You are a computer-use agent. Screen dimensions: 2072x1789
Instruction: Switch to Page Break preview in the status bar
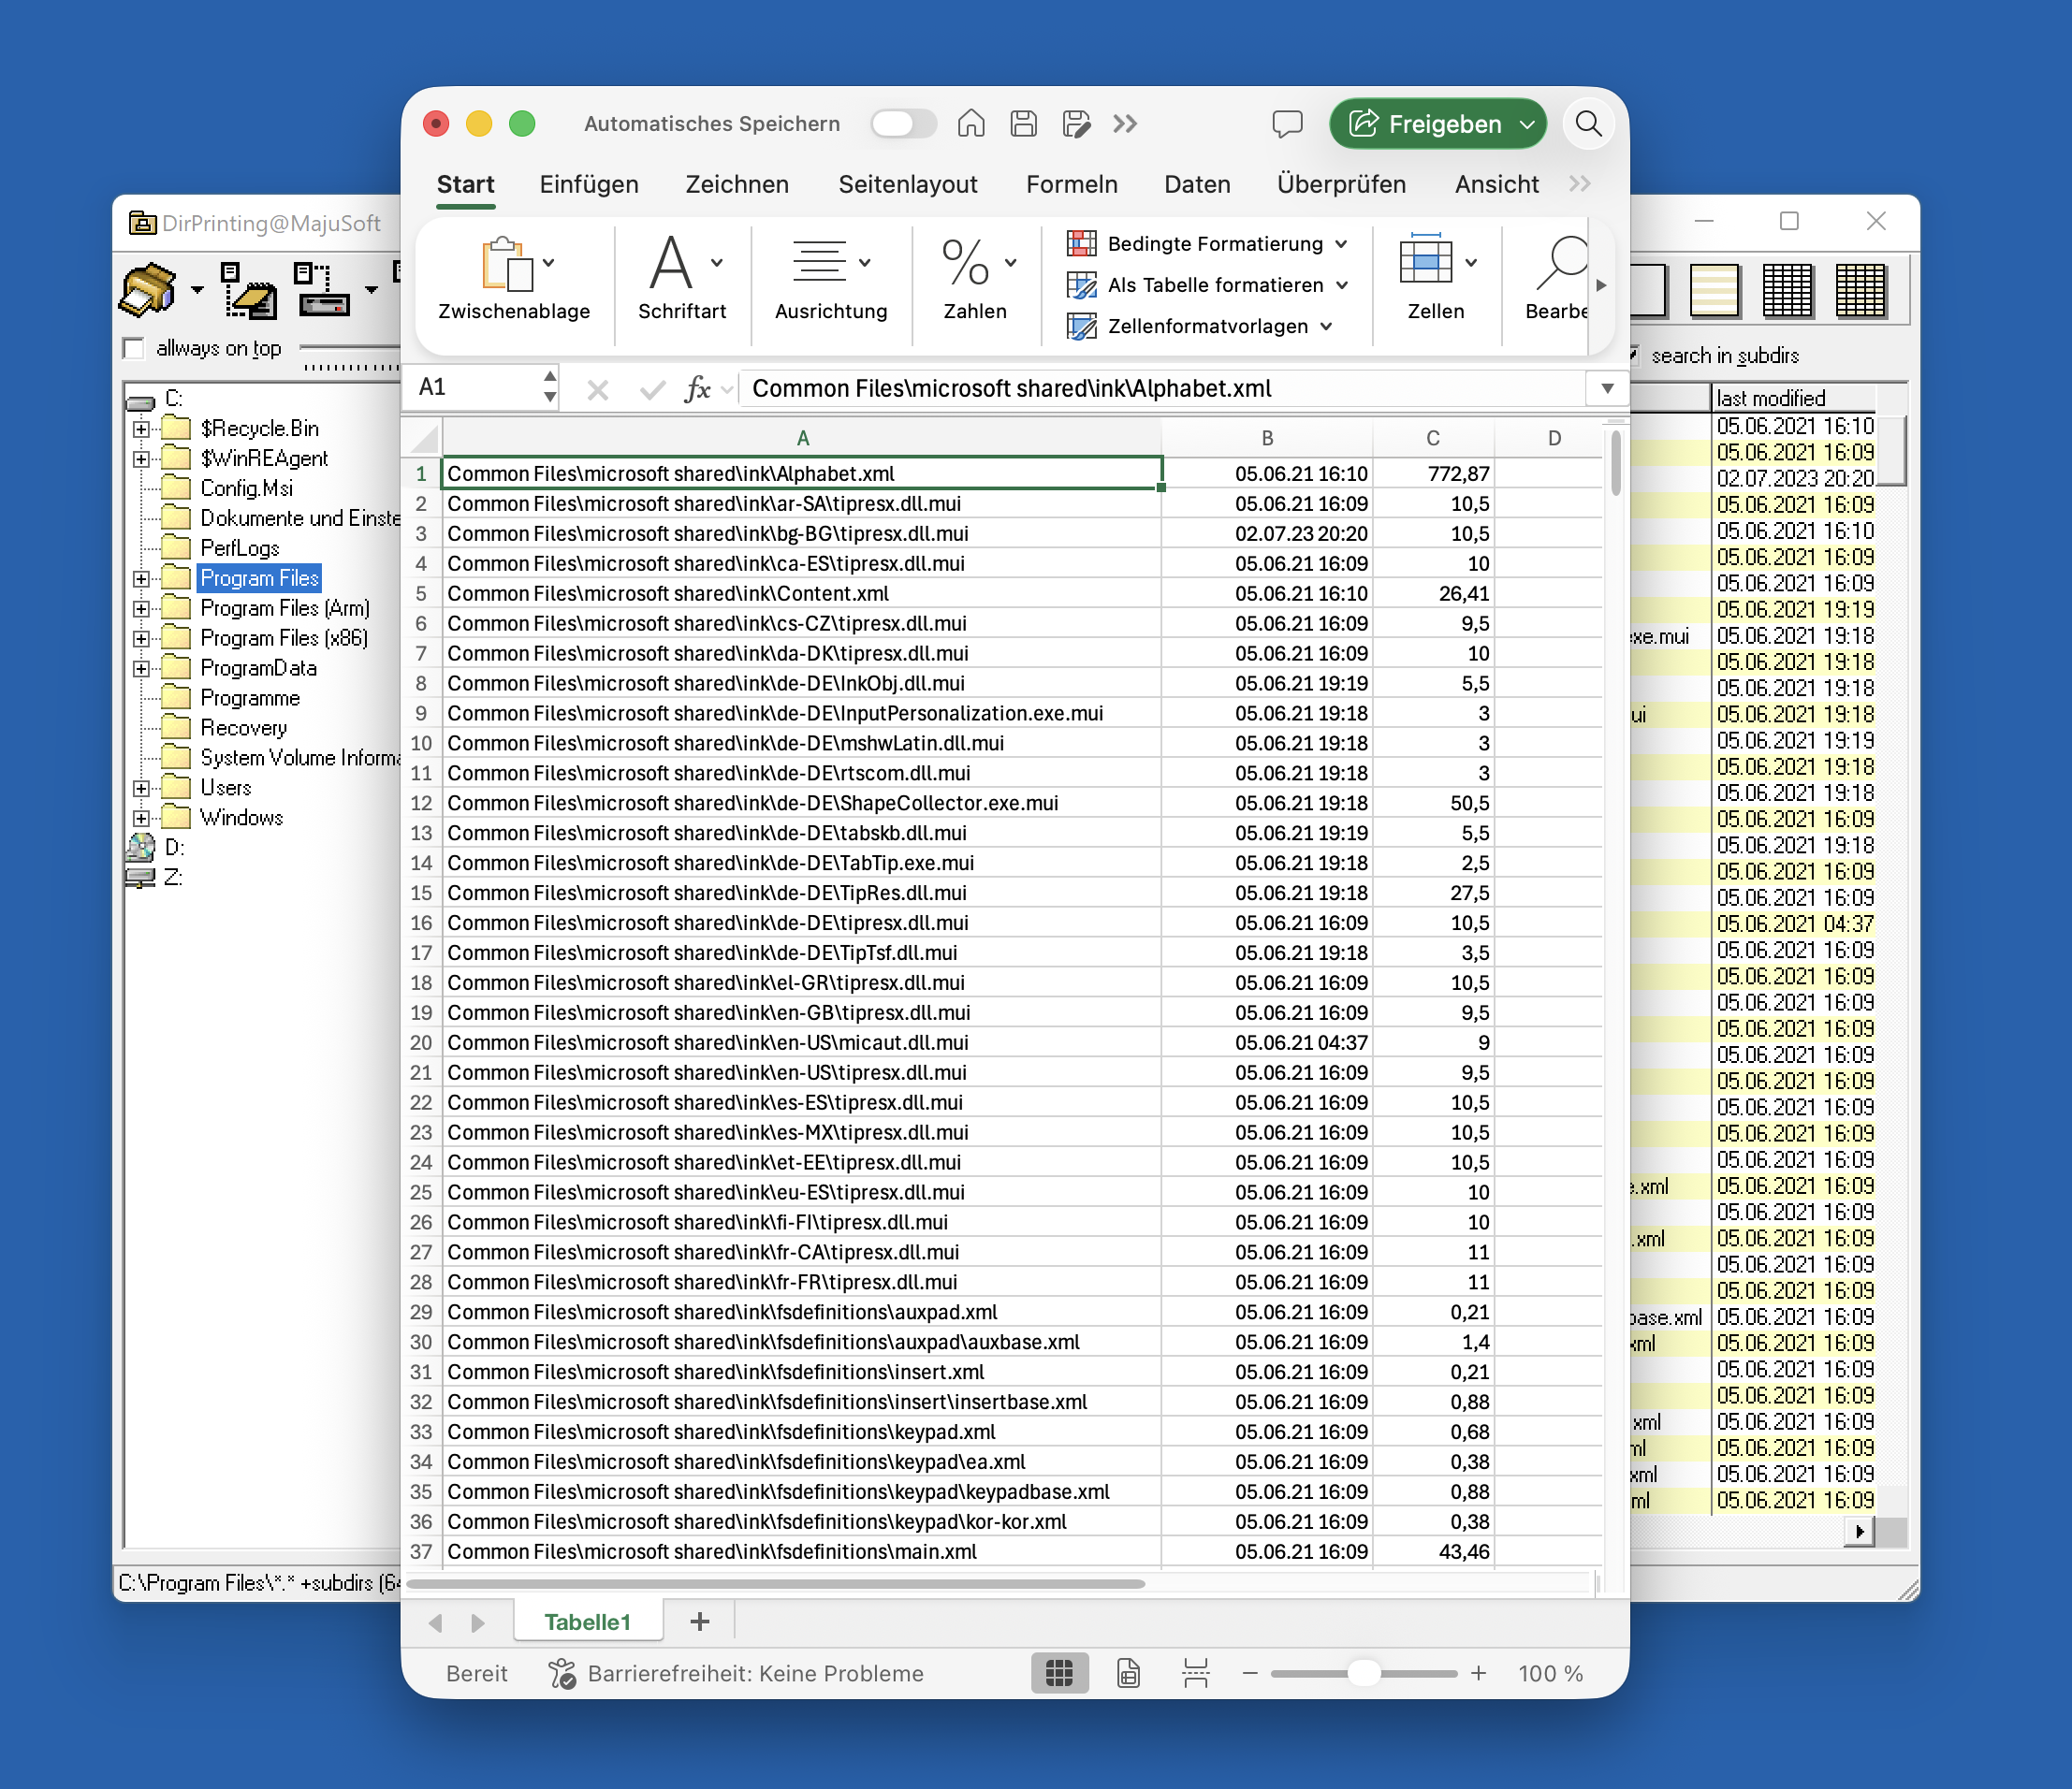(x=1196, y=1673)
